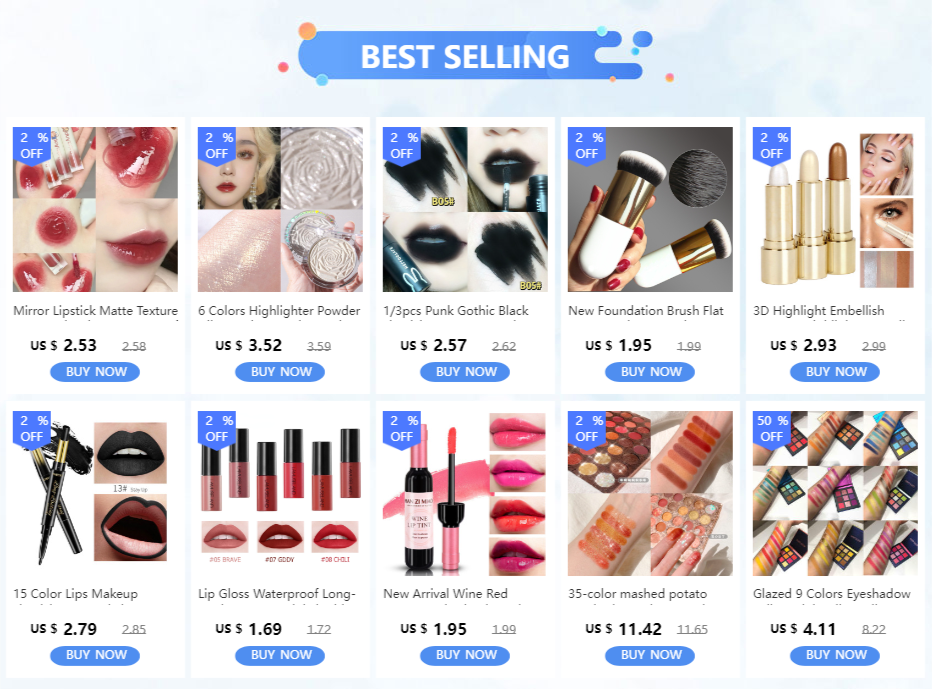932x689 pixels.
Task: View the 35-color mashed potato palette photo
Action: point(650,493)
